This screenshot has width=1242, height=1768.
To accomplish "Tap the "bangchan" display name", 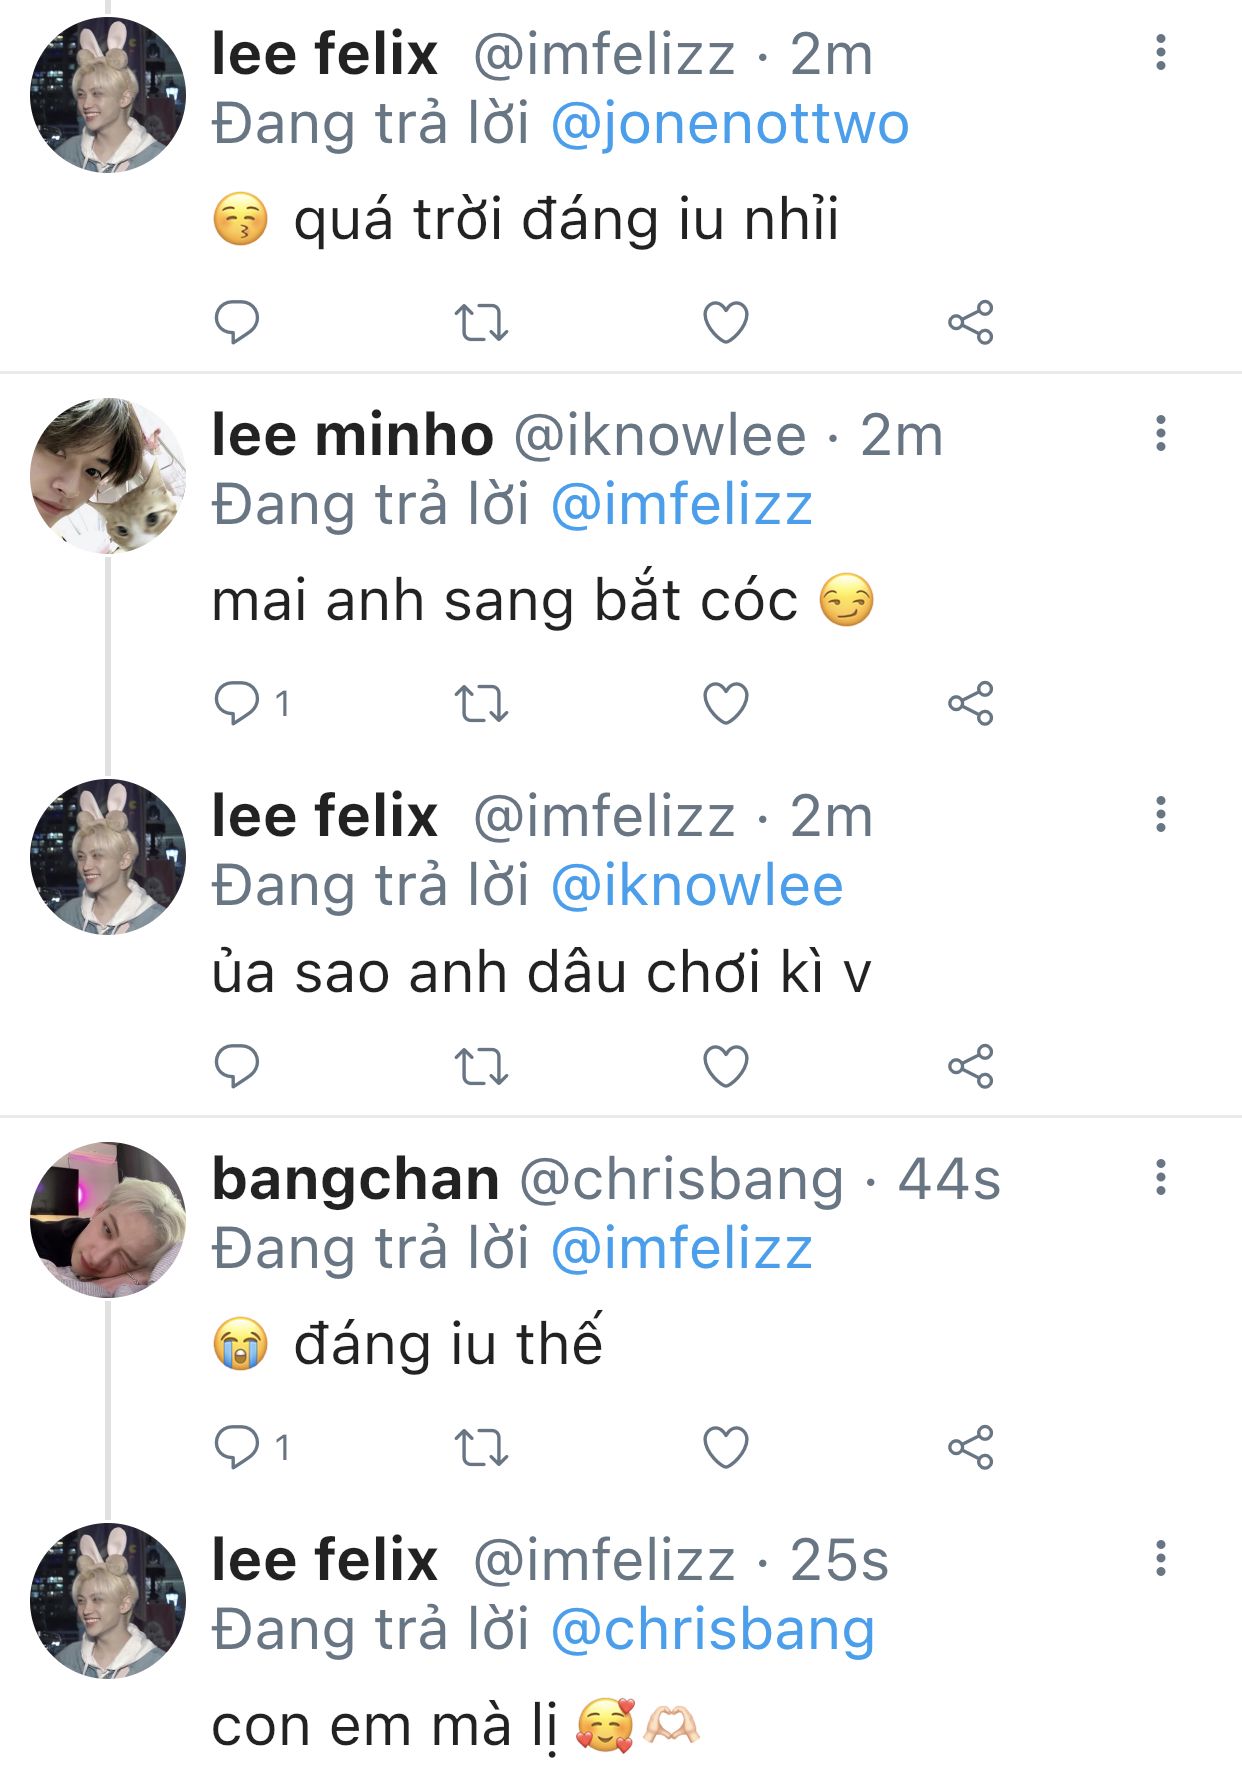I will [355, 1180].
